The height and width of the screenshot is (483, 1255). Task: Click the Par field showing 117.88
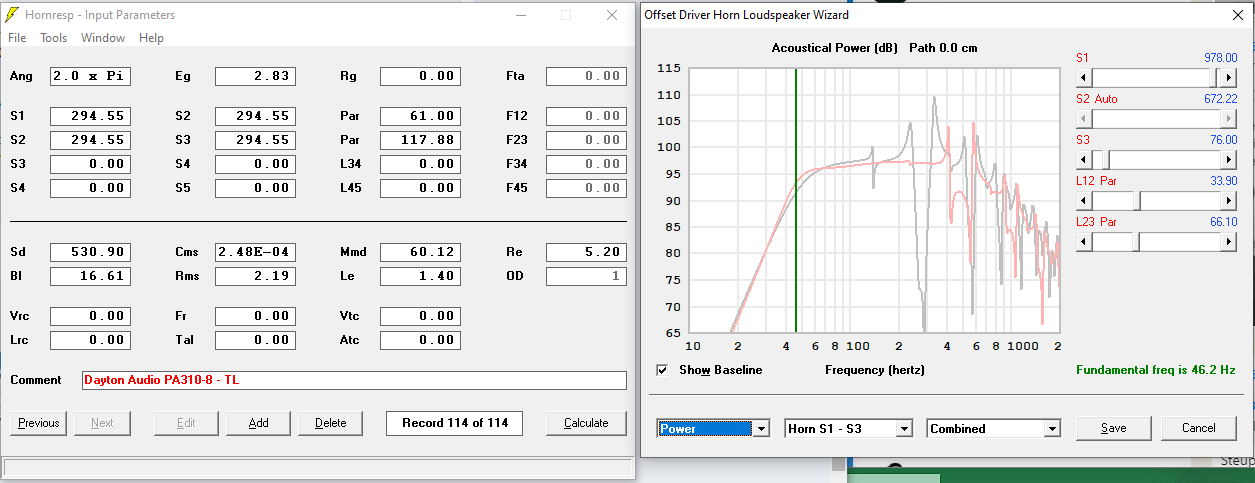click(420, 140)
